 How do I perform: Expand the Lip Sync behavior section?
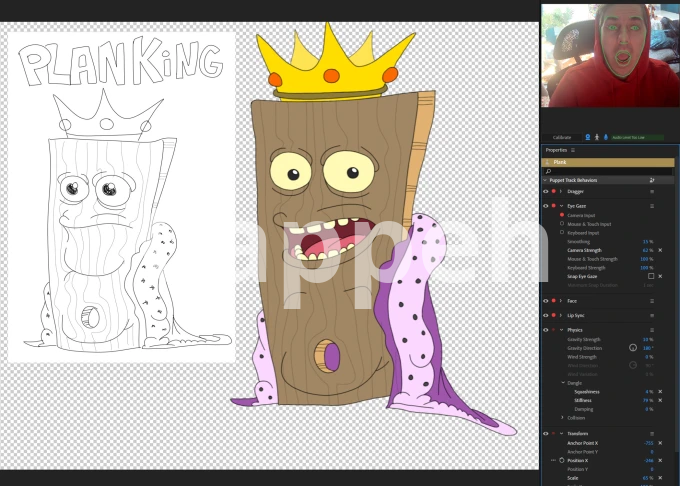(561, 315)
